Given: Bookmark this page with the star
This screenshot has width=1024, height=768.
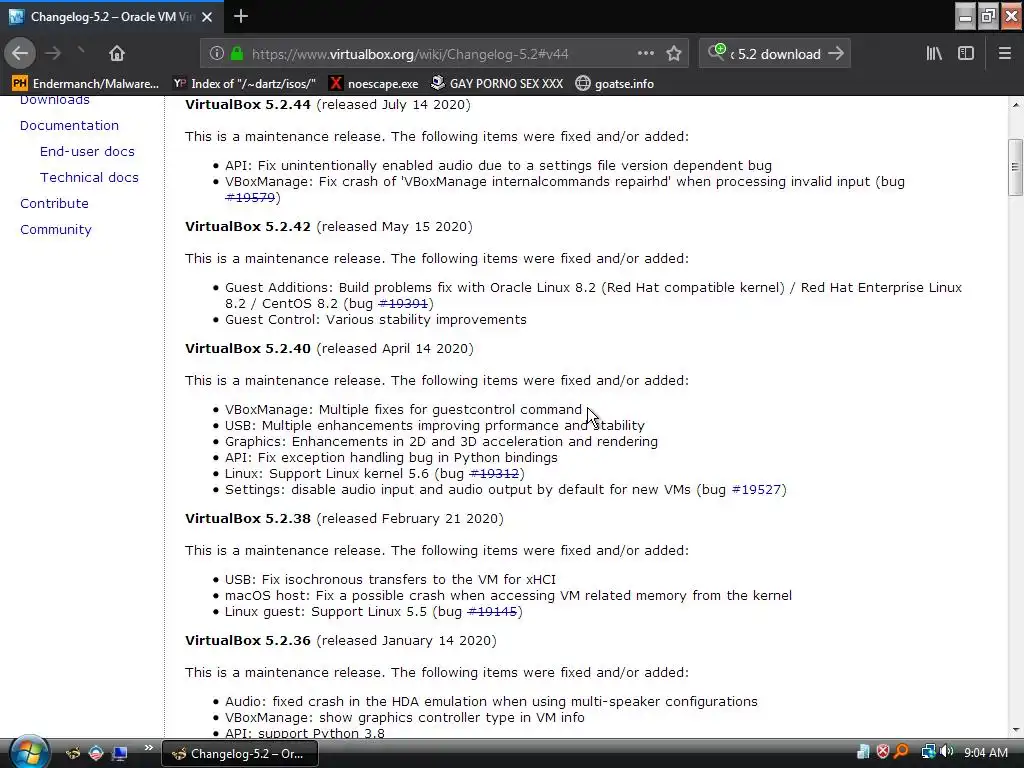Looking at the screenshot, I should (x=674, y=54).
